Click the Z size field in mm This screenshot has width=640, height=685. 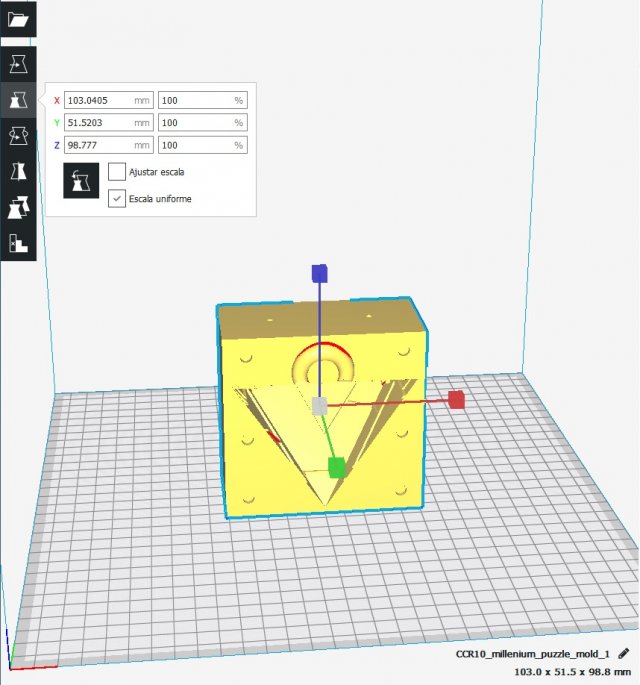point(109,145)
